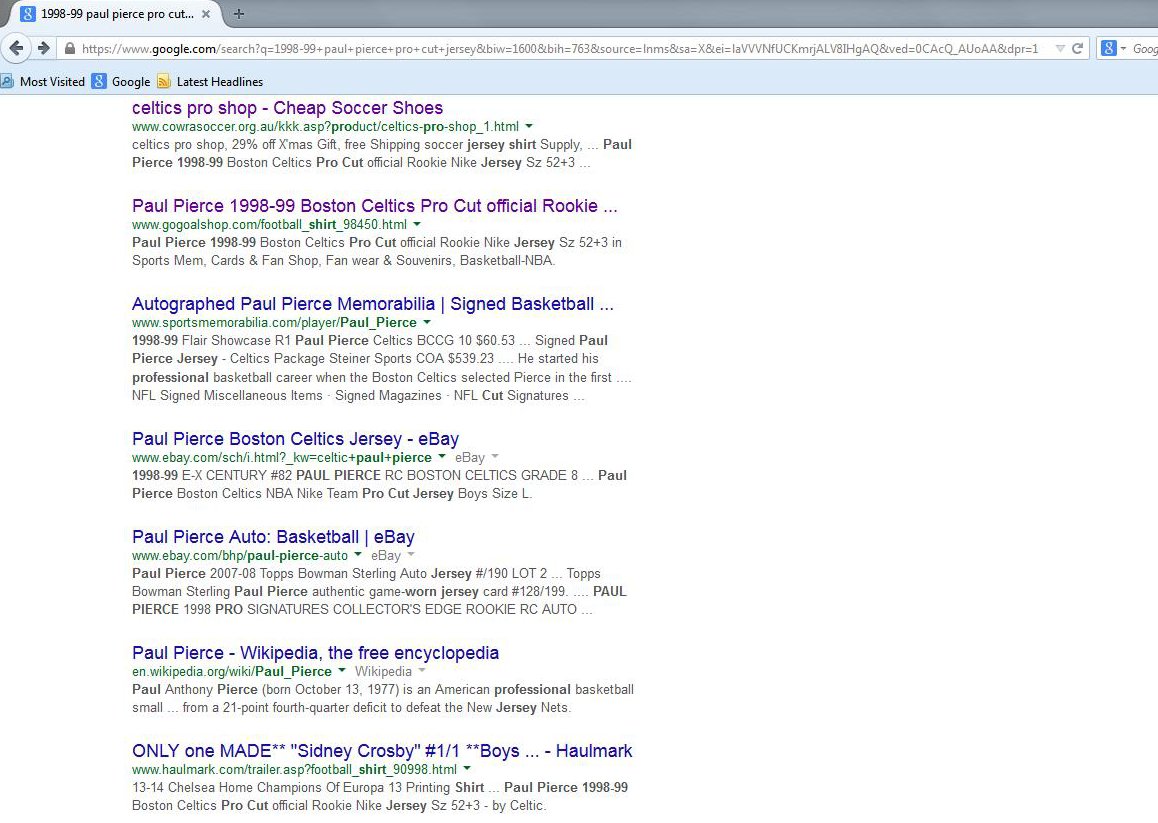
Task: Click the eBay source label under Jersey result
Action: pyautogui.click(x=470, y=457)
